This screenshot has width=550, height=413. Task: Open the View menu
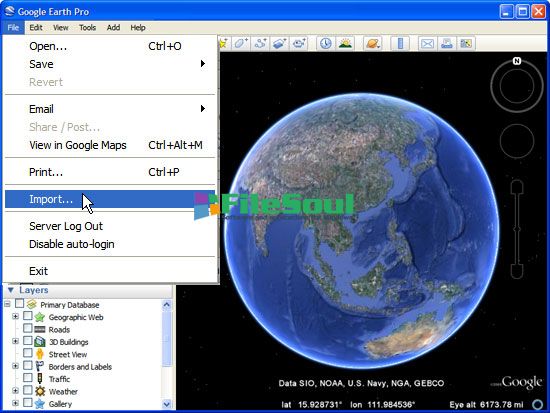[61, 27]
